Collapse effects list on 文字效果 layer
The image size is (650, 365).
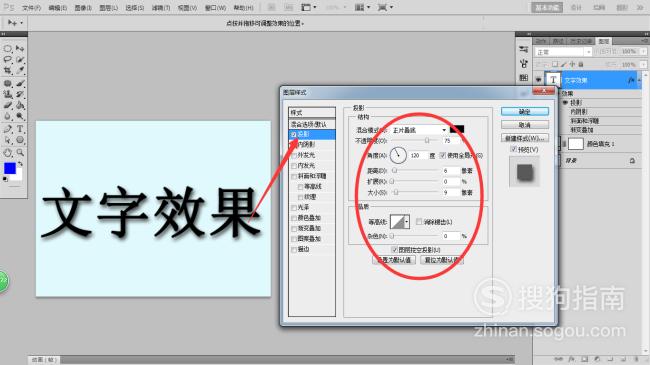tap(639, 80)
